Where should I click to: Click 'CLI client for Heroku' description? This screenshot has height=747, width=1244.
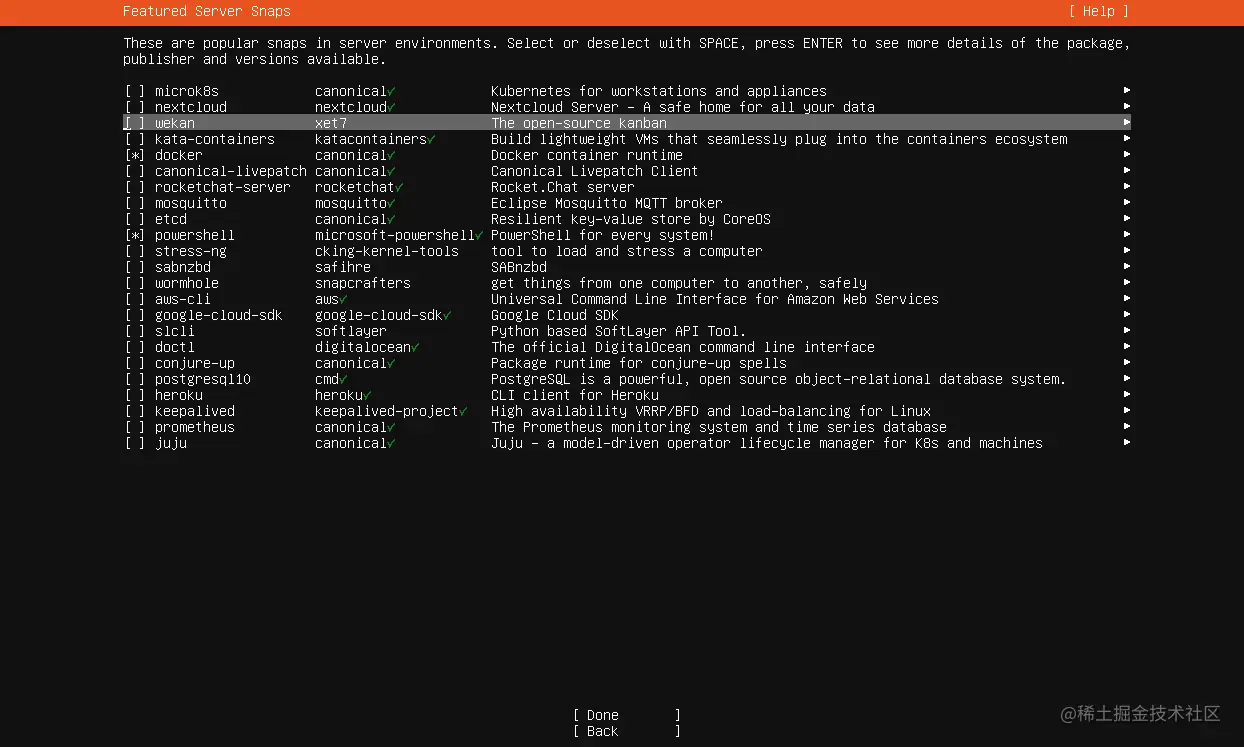[x=575, y=395]
